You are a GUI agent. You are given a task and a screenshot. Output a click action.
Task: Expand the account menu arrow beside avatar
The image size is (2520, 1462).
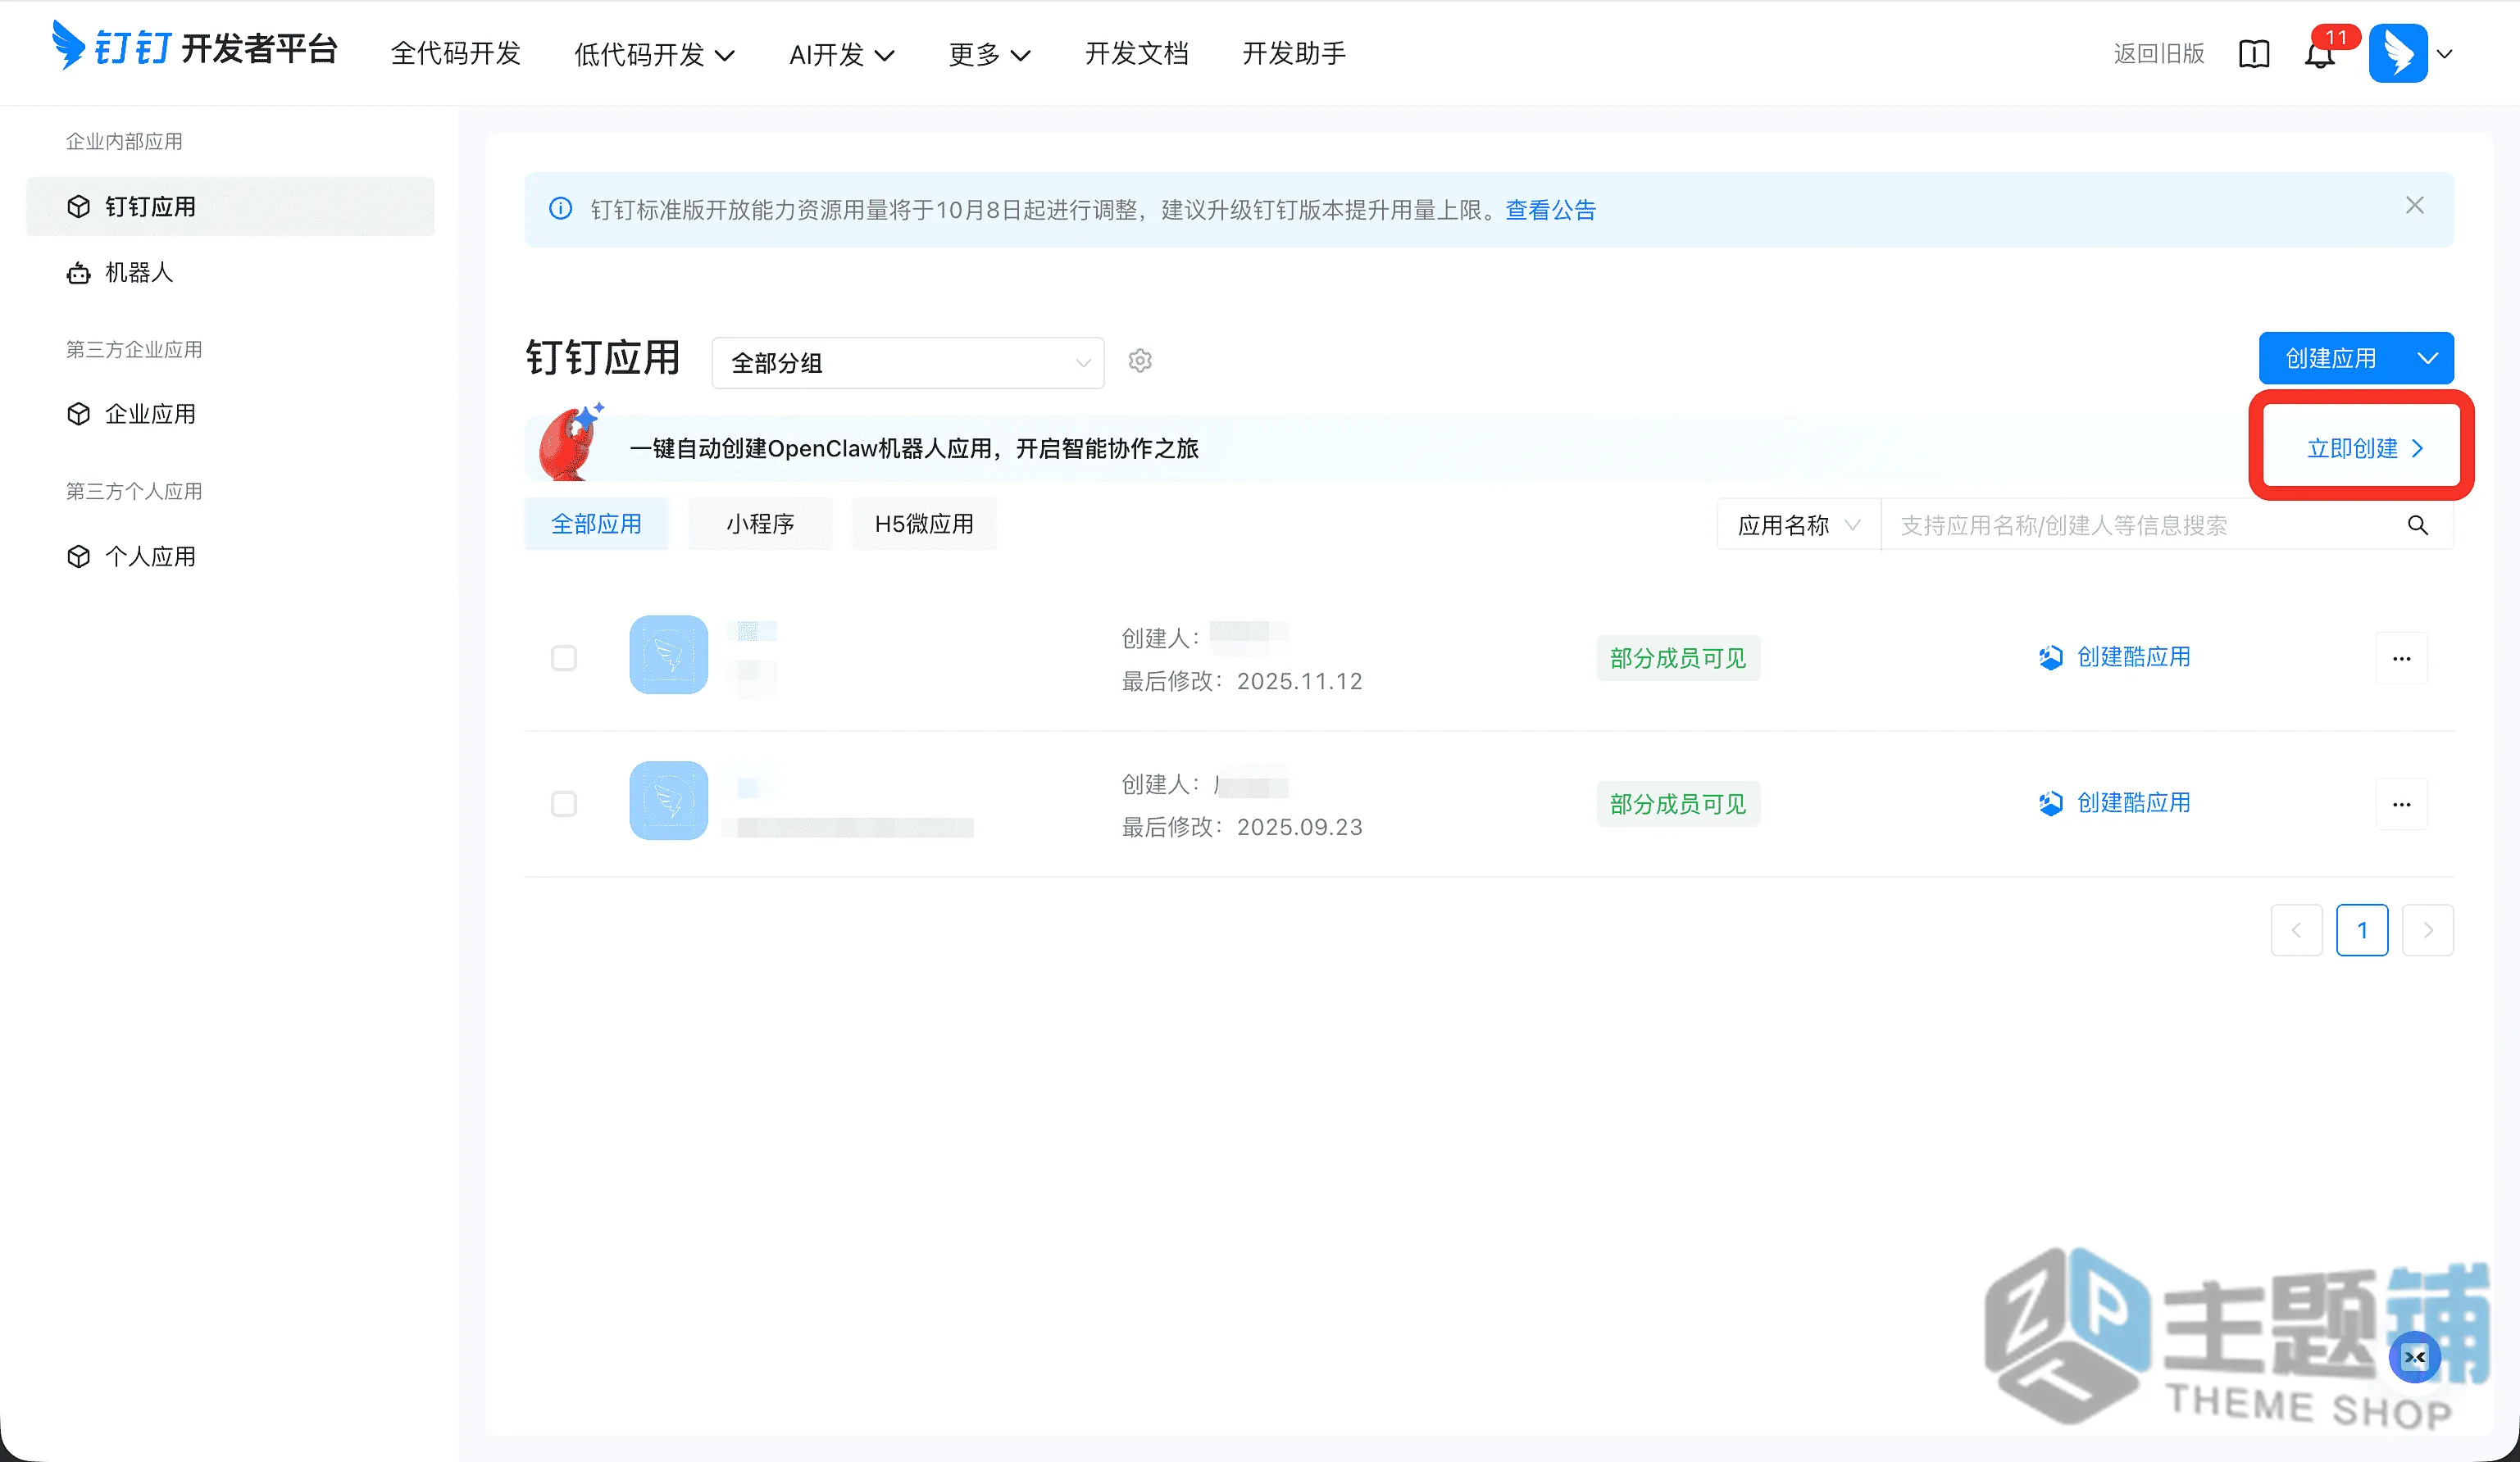(2445, 54)
